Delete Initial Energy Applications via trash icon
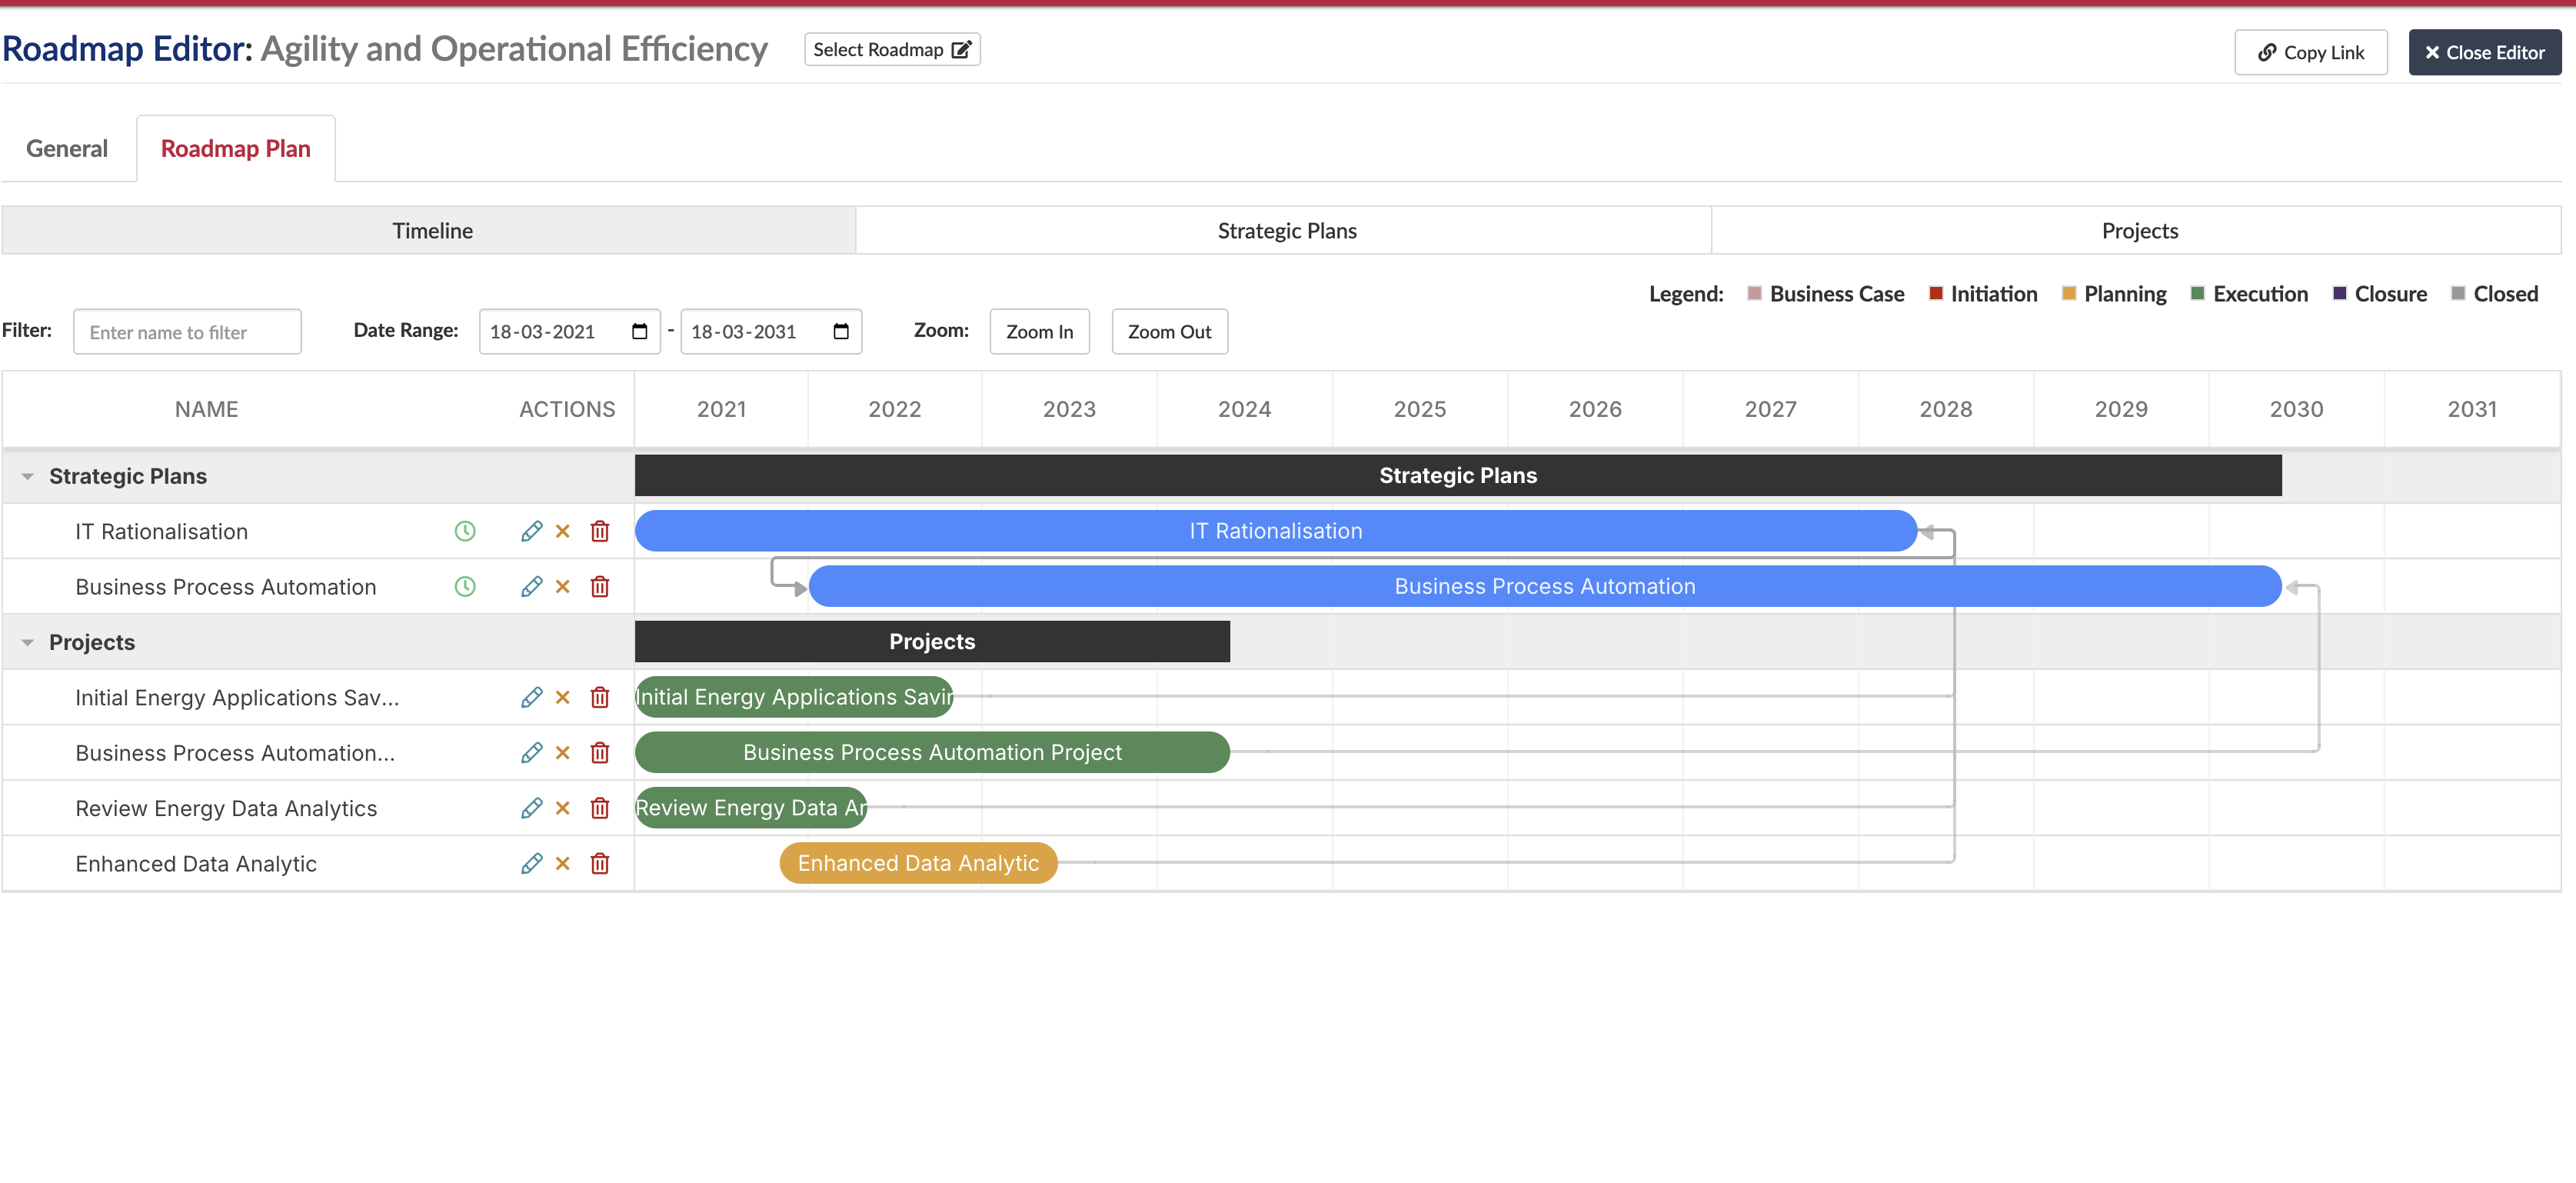Image resolution: width=2576 pixels, height=1183 pixels. coord(599,697)
